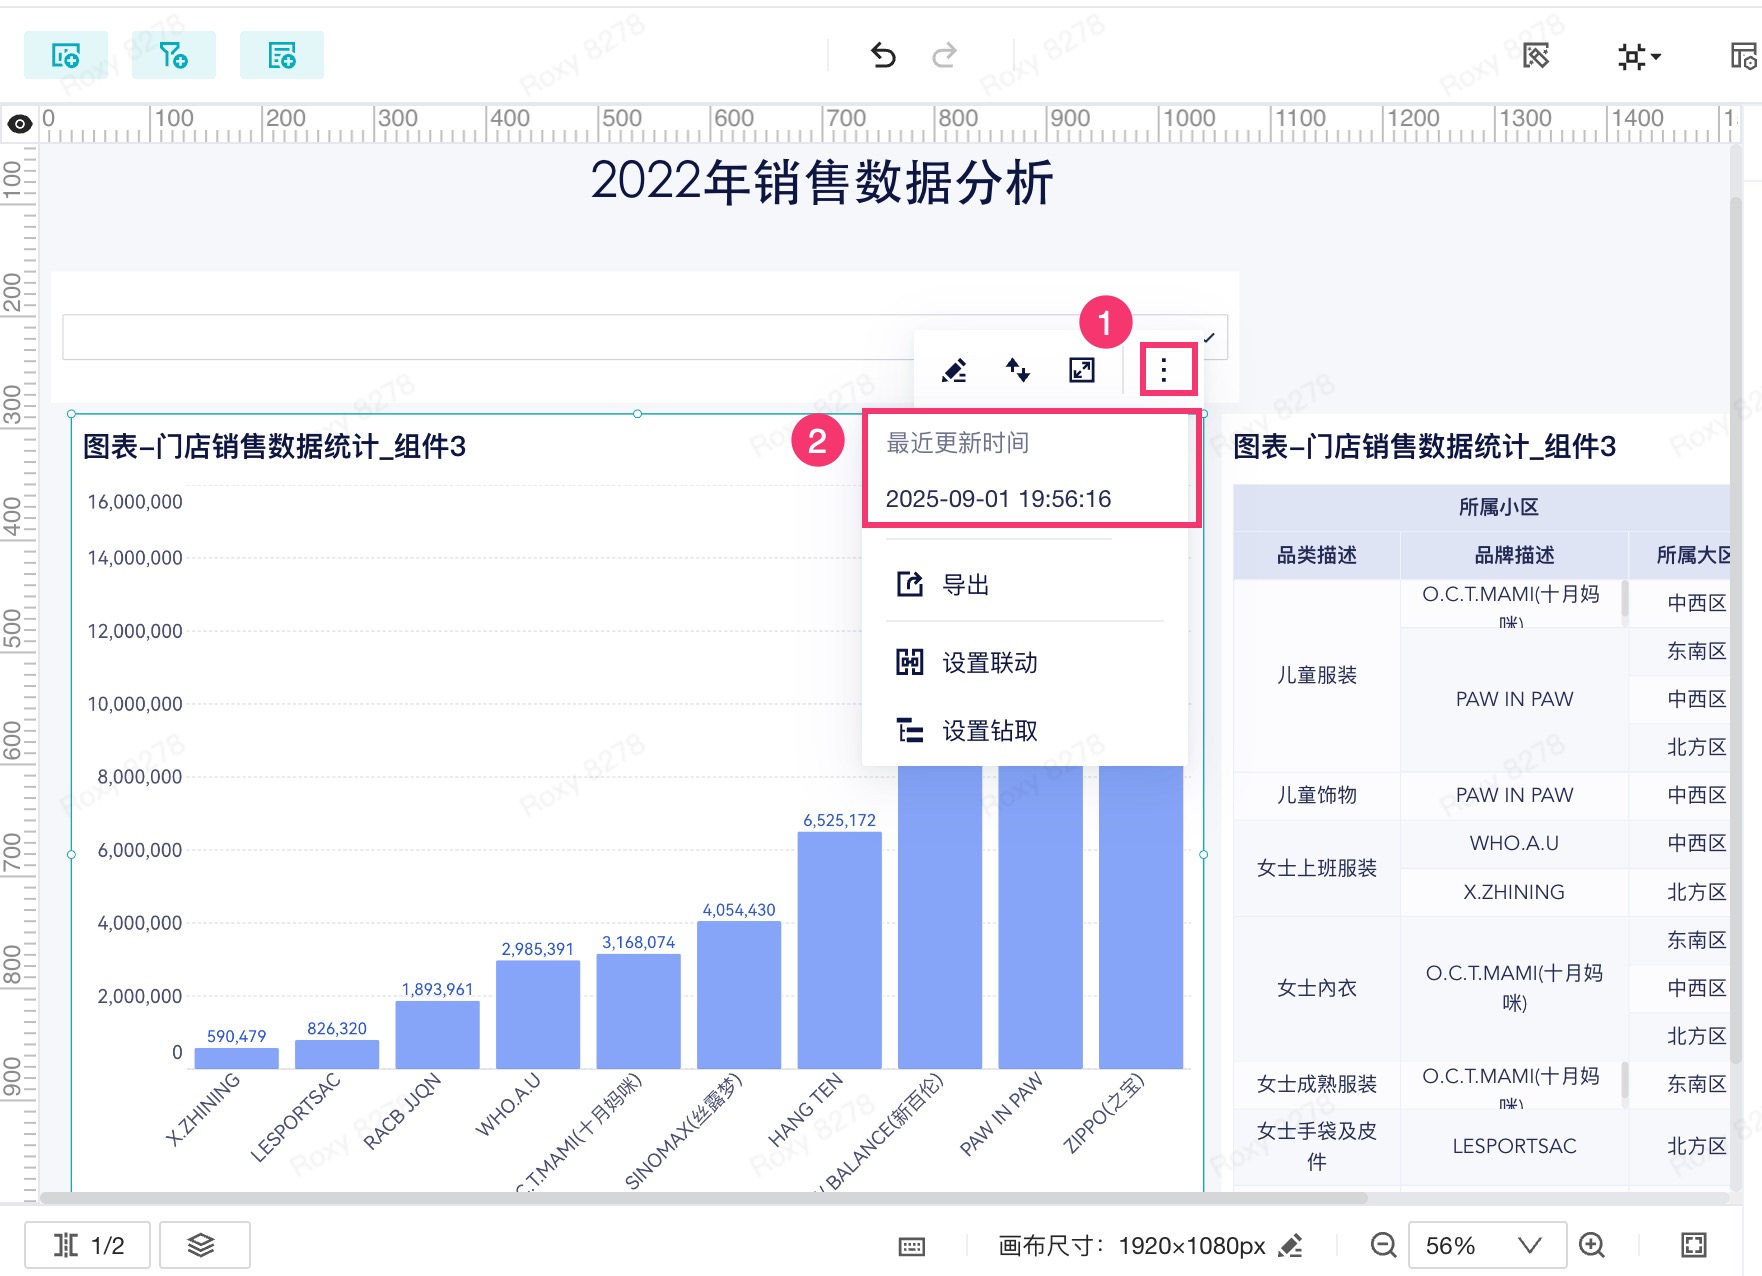Click the 儿童服装 category cell
The width and height of the screenshot is (1762, 1276).
[1316, 675]
